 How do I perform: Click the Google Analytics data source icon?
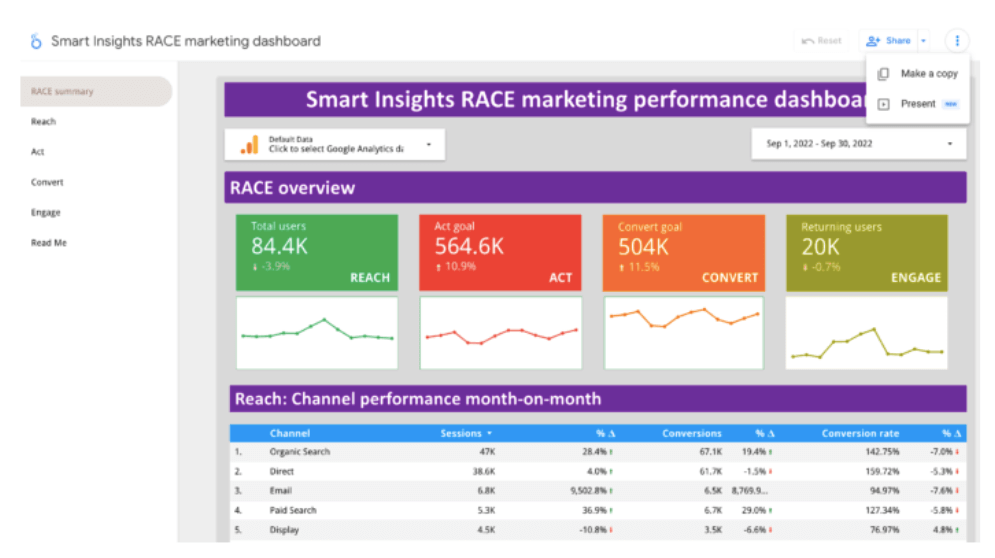click(x=249, y=145)
